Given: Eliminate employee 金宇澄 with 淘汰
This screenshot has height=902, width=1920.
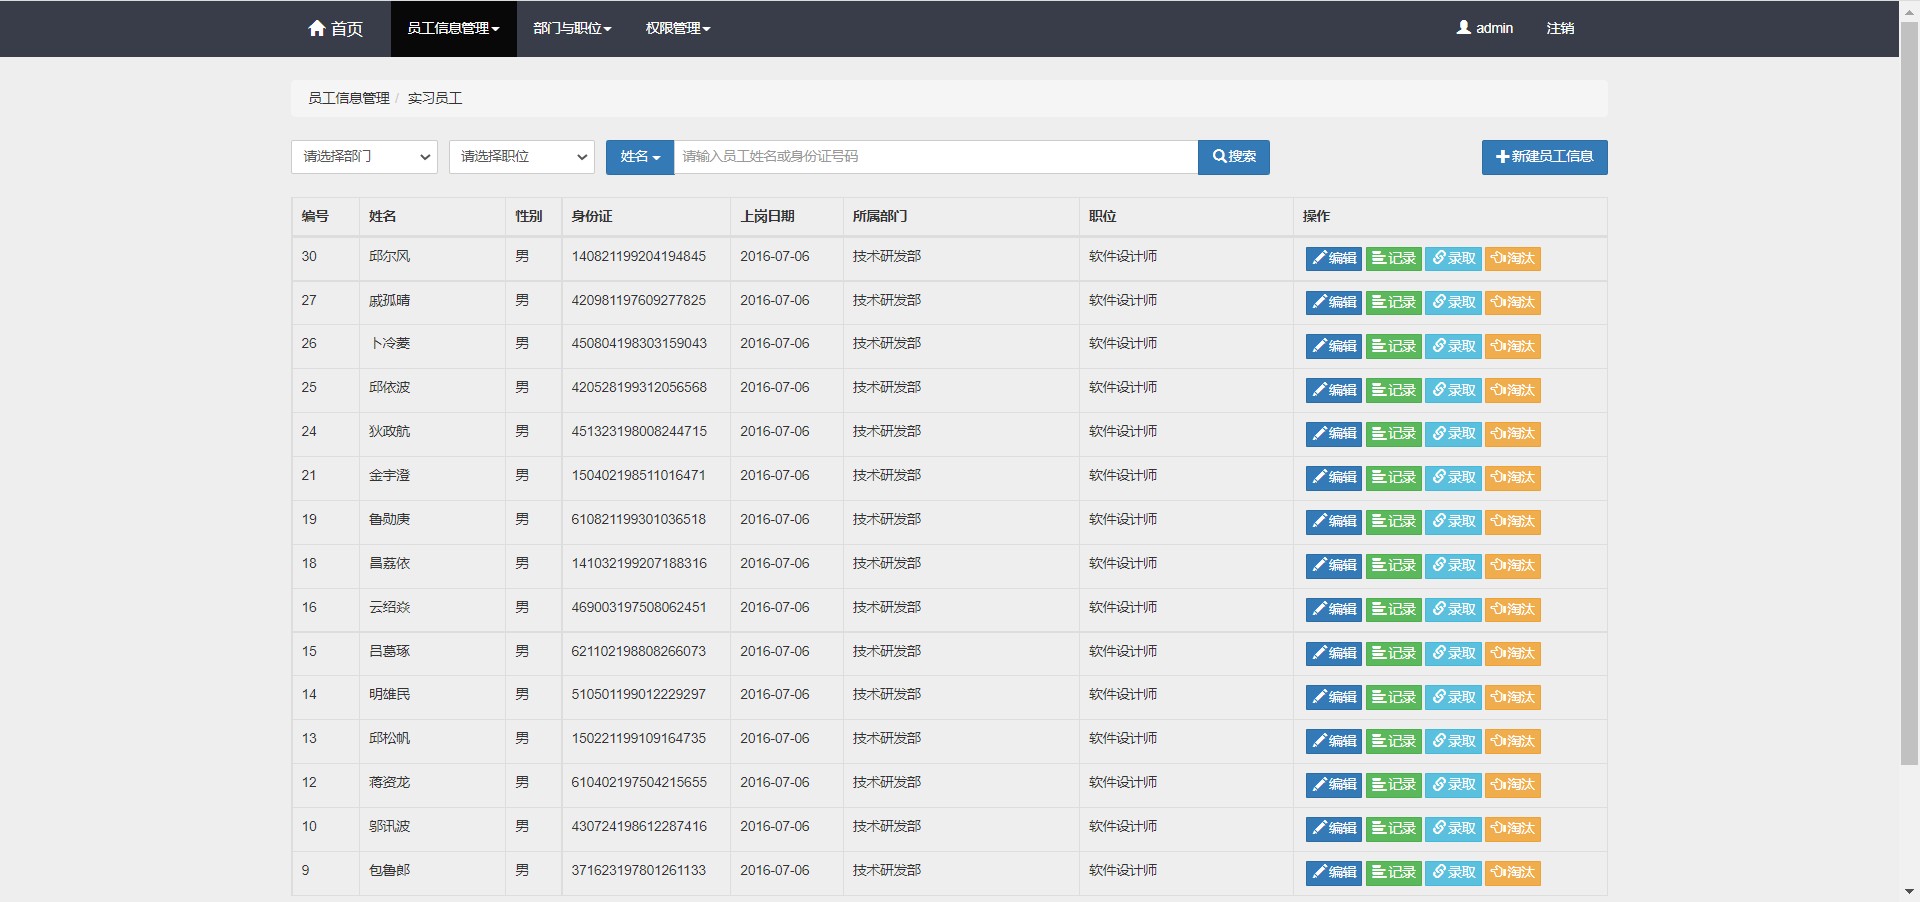Looking at the screenshot, I should 1512,477.
